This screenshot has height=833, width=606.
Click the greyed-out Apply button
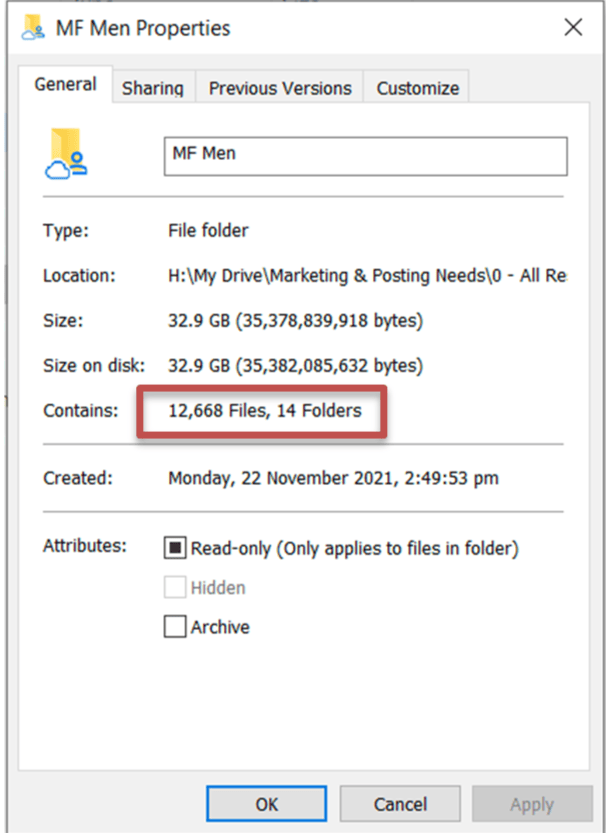pos(532,804)
